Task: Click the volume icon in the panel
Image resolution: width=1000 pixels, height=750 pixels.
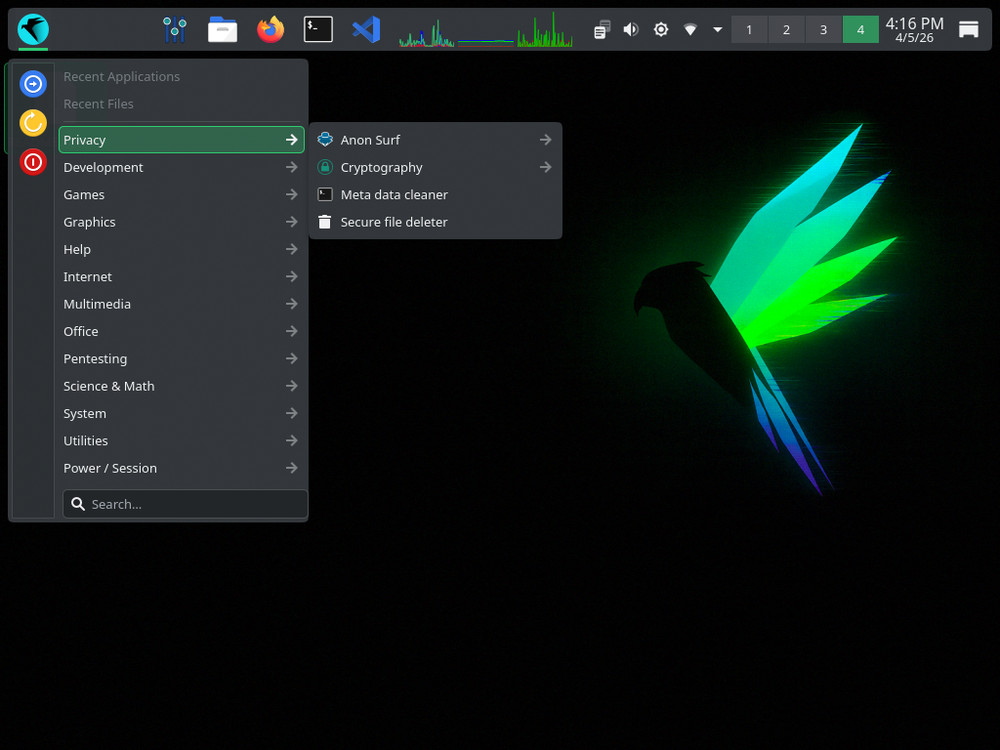Action: (630, 29)
